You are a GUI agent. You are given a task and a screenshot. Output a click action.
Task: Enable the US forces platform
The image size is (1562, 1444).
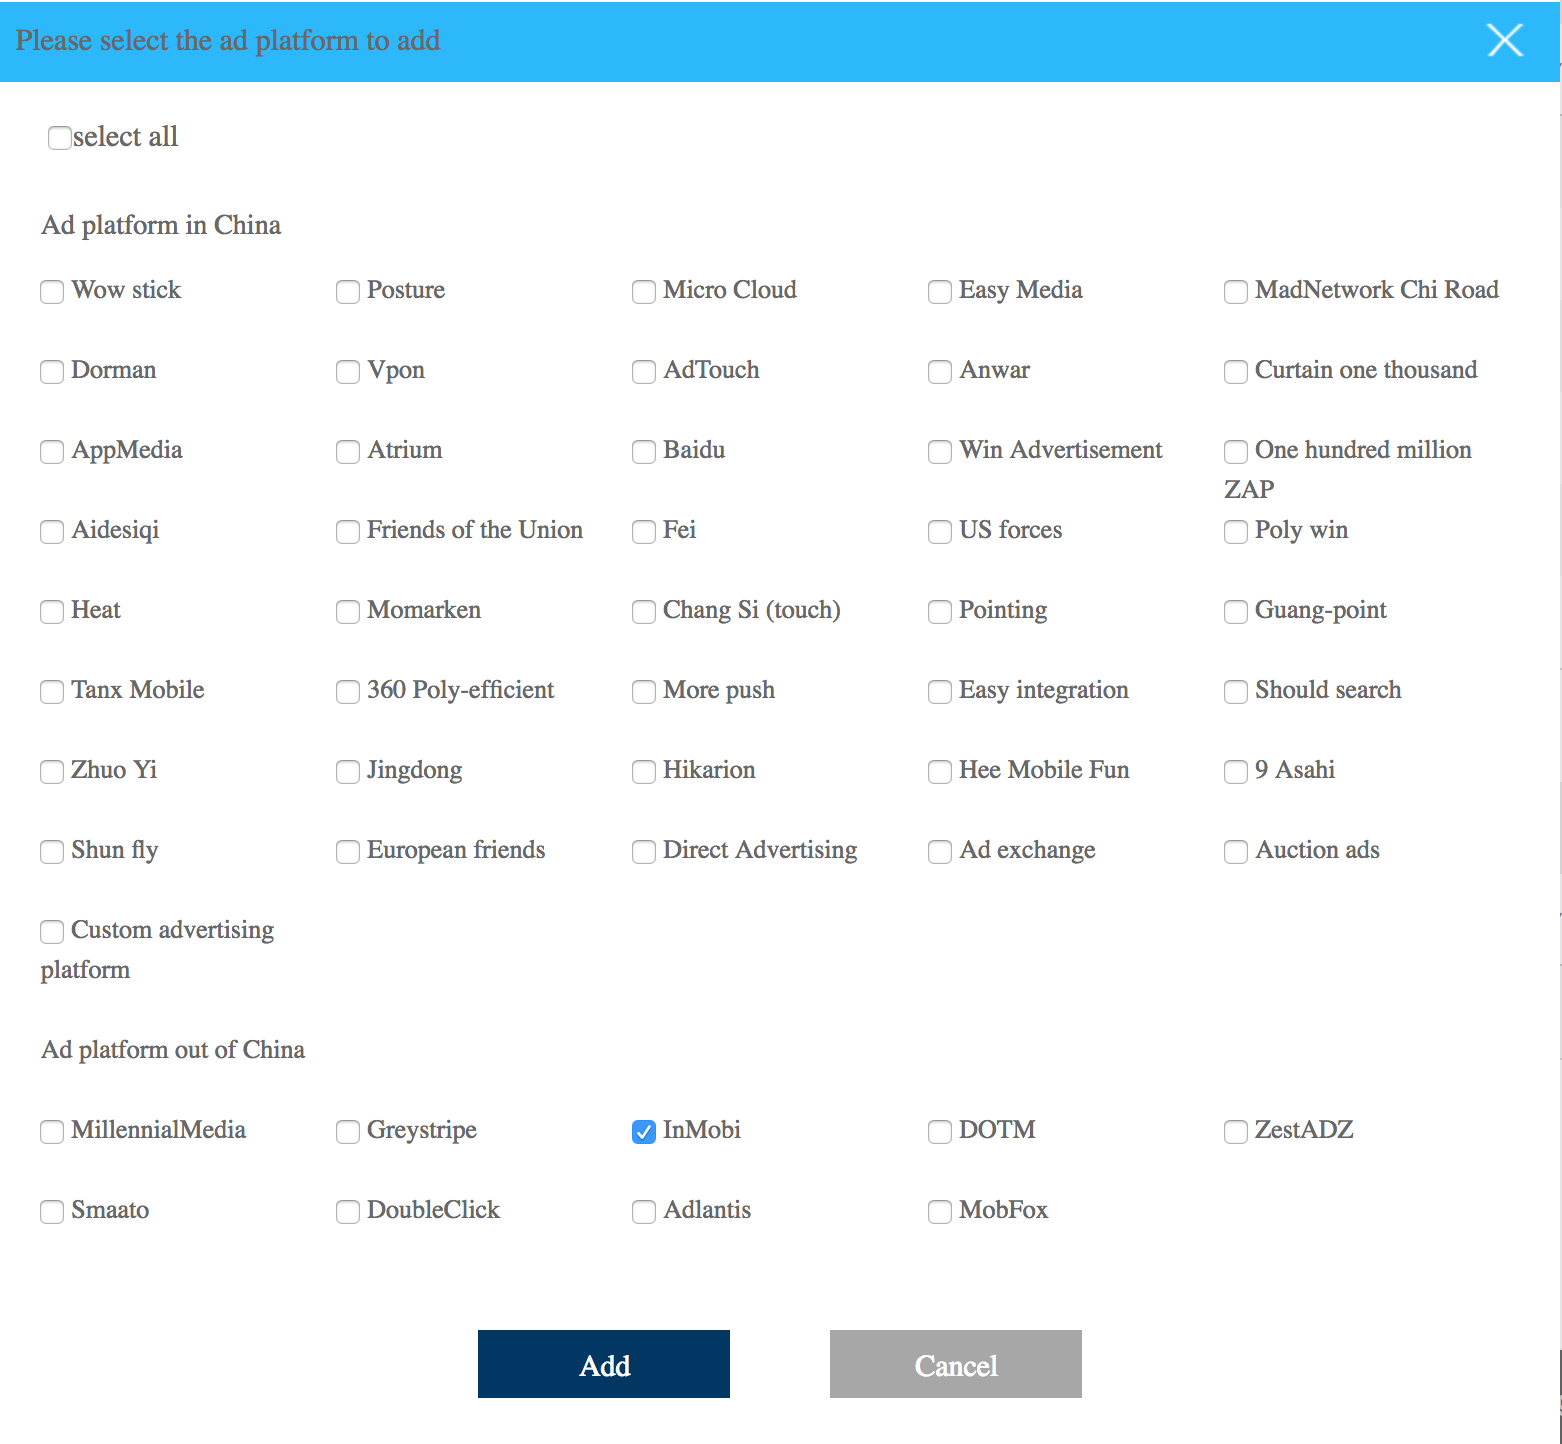pyautogui.click(x=940, y=532)
